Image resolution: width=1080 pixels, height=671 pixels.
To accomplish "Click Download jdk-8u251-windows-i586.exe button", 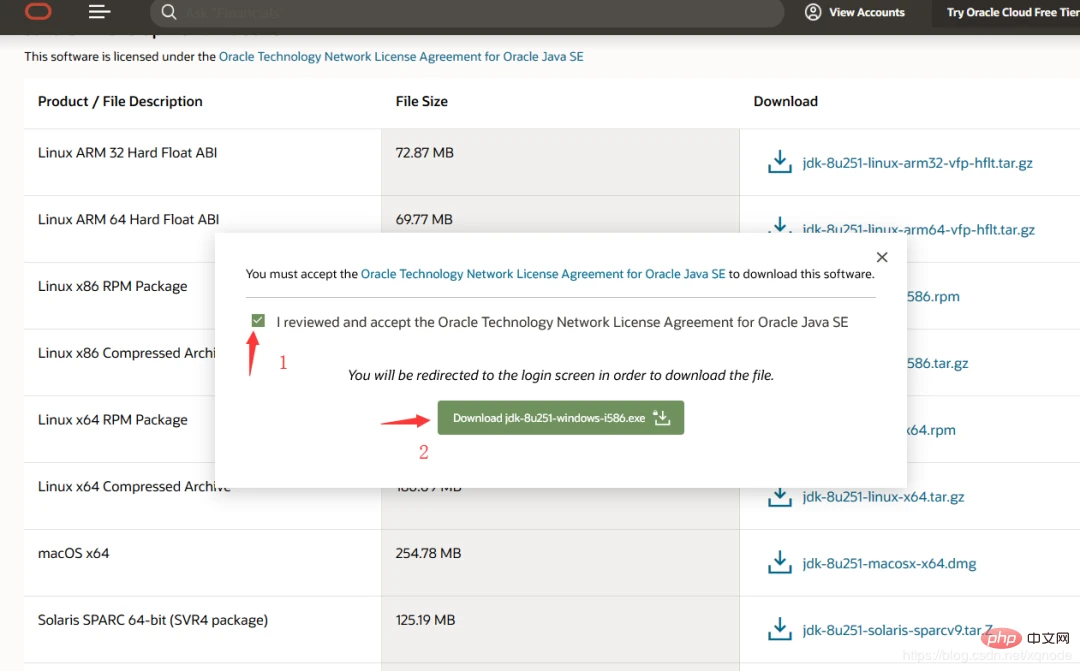I will click(560, 418).
